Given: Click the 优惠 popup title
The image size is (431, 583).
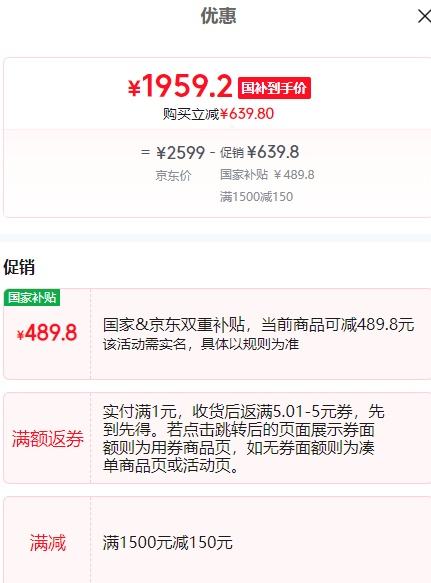Looking at the screenshot, I should point(218,16).
